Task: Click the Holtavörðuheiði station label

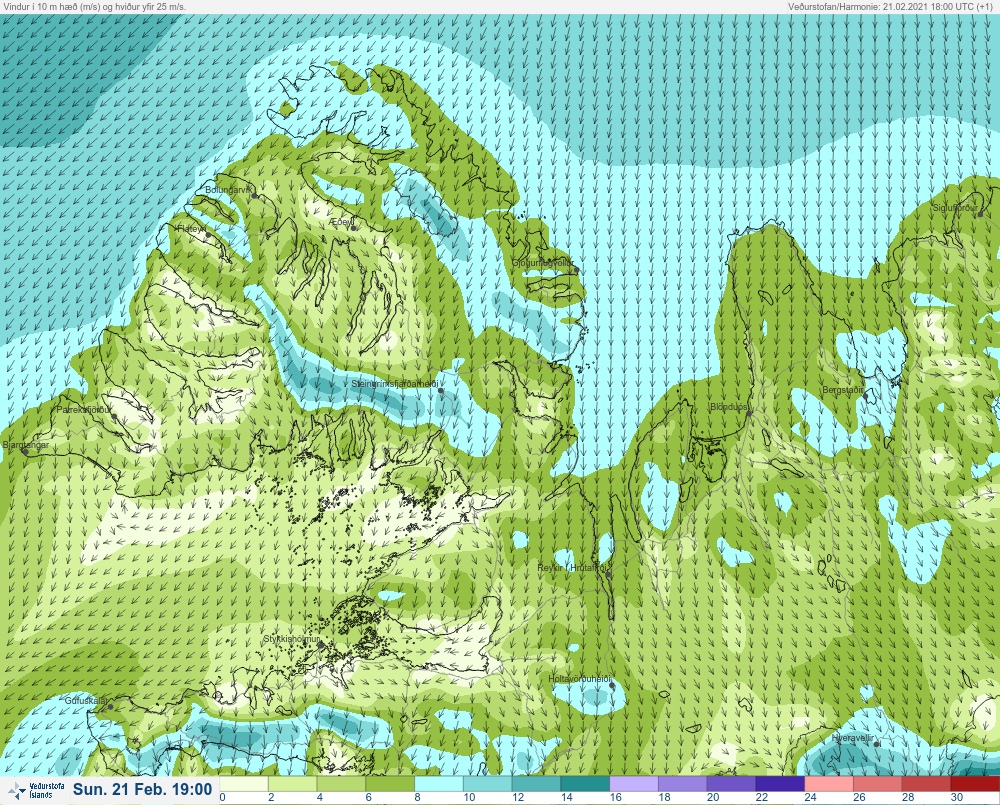Action: [580, 679]
